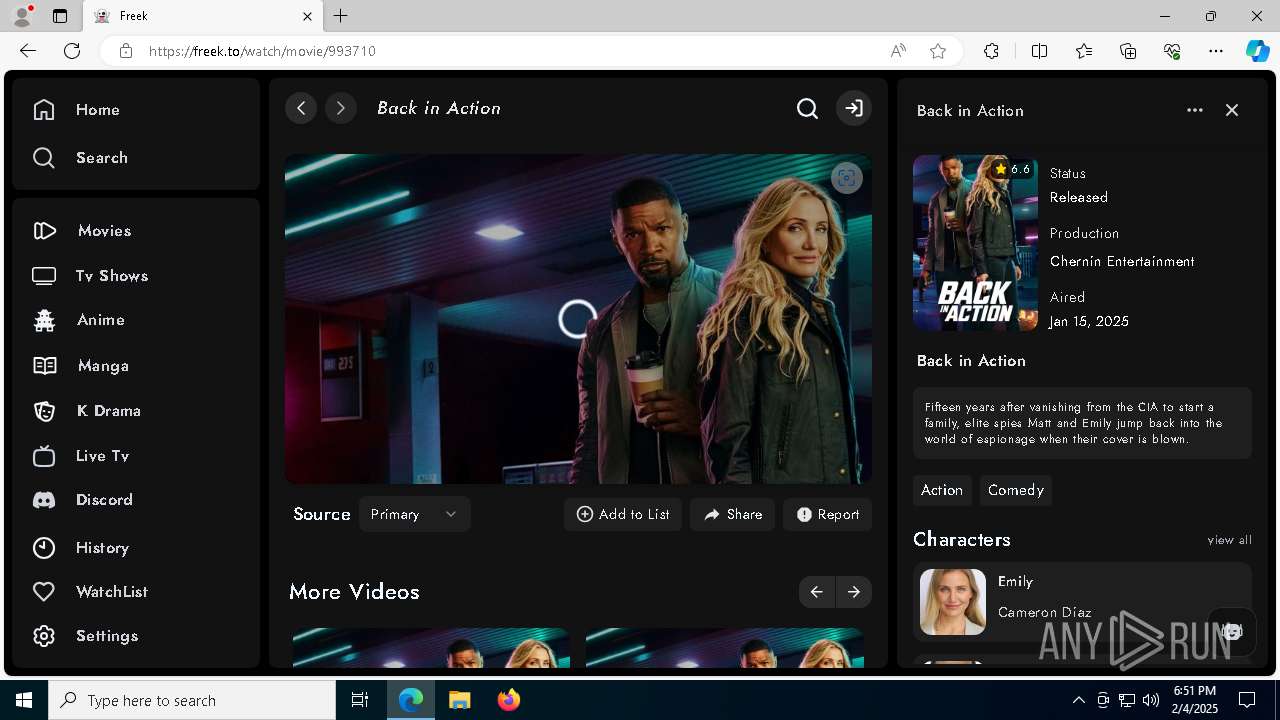This screenshot has width=1280, height=720.
Task: Open Home in the sidebar
Action: [76, 110]
